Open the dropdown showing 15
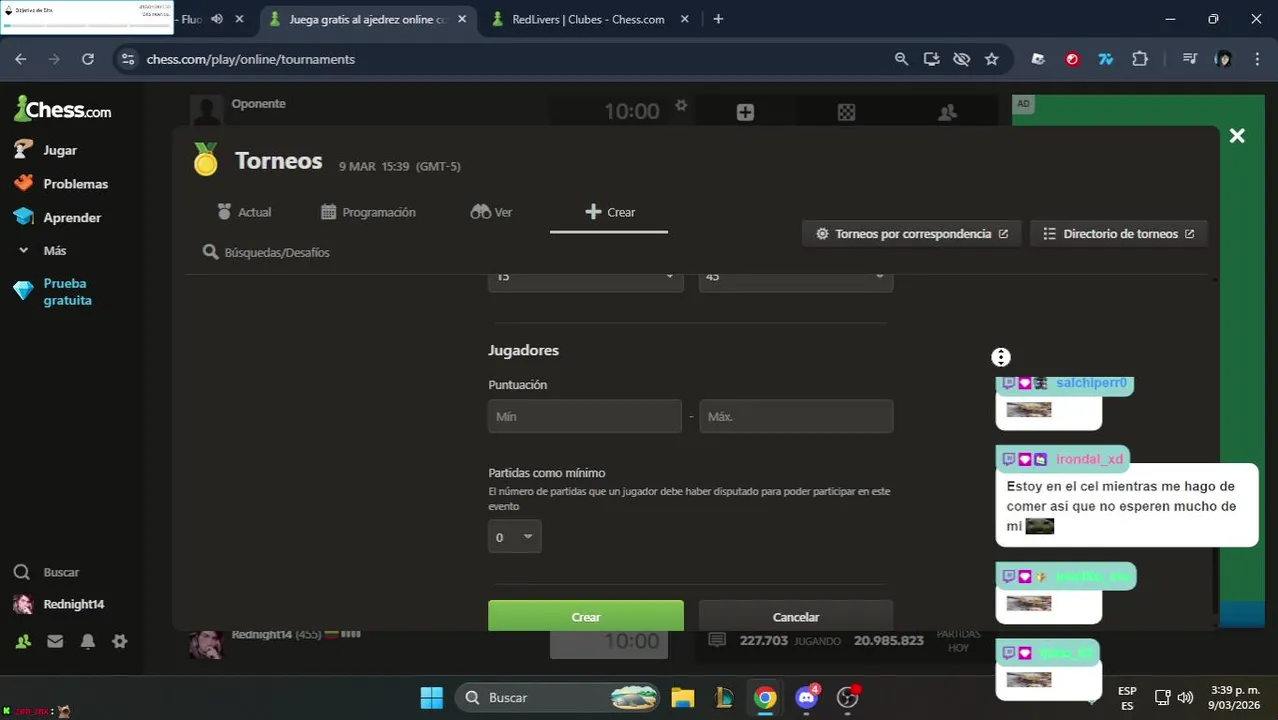 click(585, 278)
